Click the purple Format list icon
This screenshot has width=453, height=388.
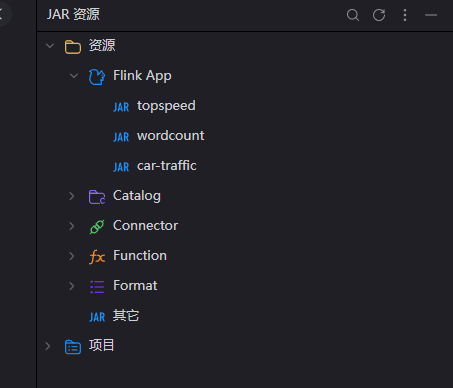pos(97,287)
